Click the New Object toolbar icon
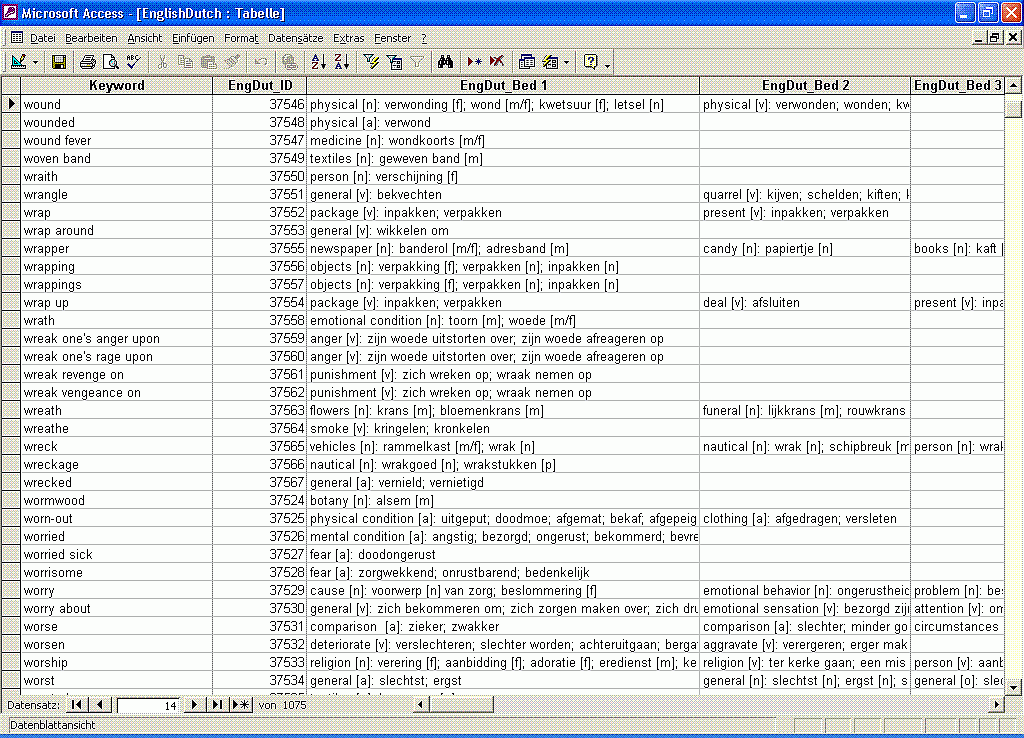 tap(551, 62)
